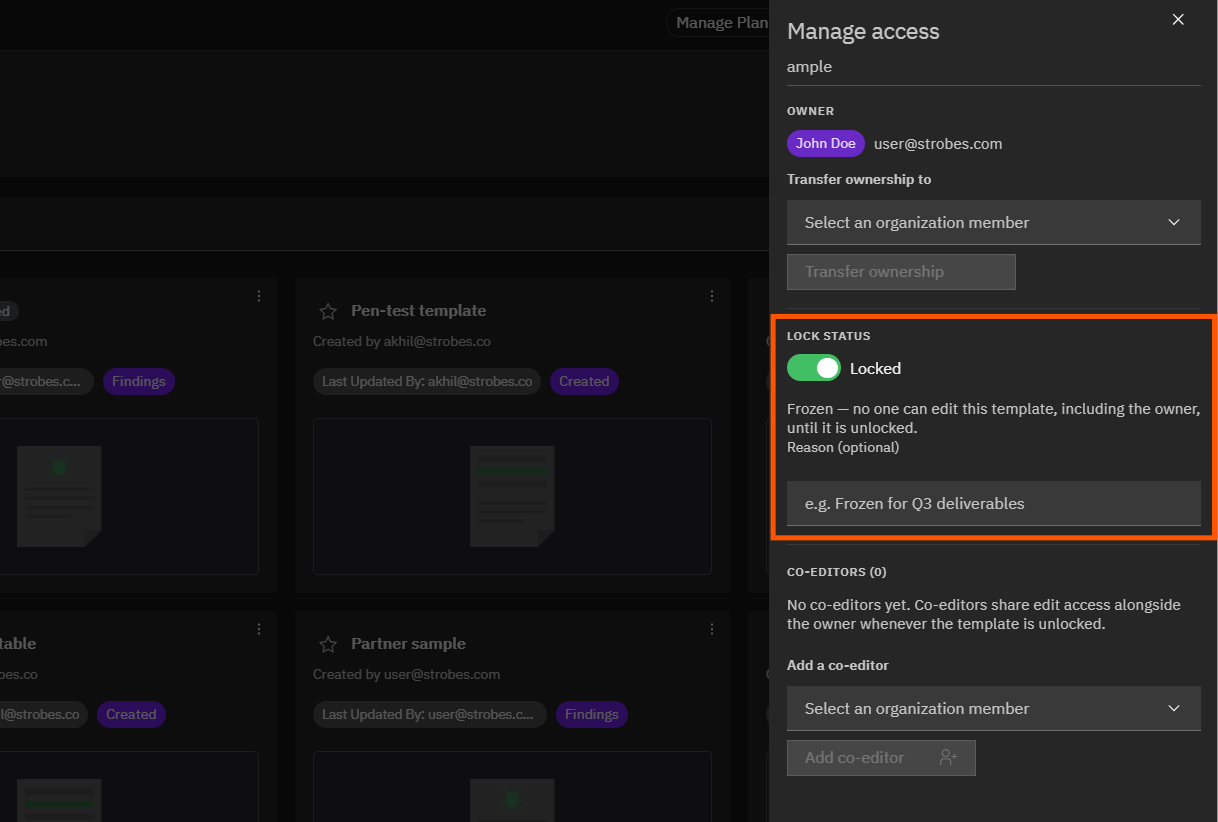
Task: Open Add a co-editor member dropdown
Action: tap(994, 708)
